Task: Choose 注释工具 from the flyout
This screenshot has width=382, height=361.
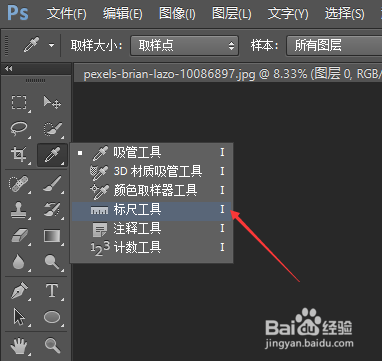Action: coord(152,229)
